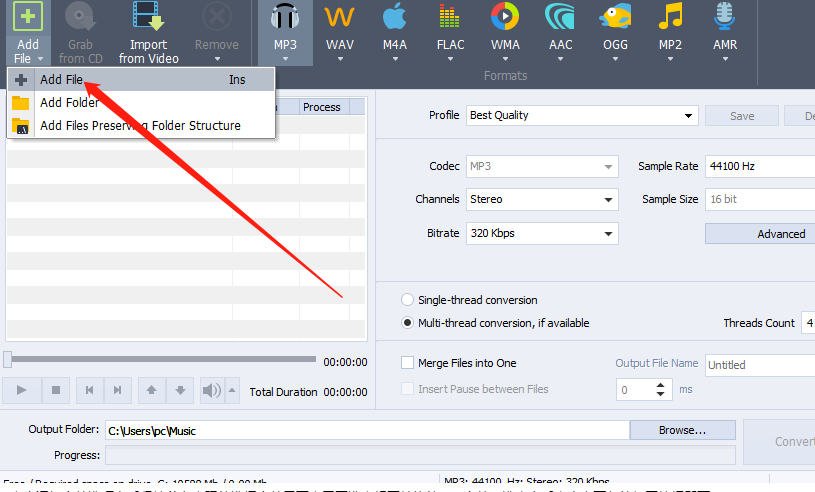Expand the volume control arrow

[x=232, y=390]
